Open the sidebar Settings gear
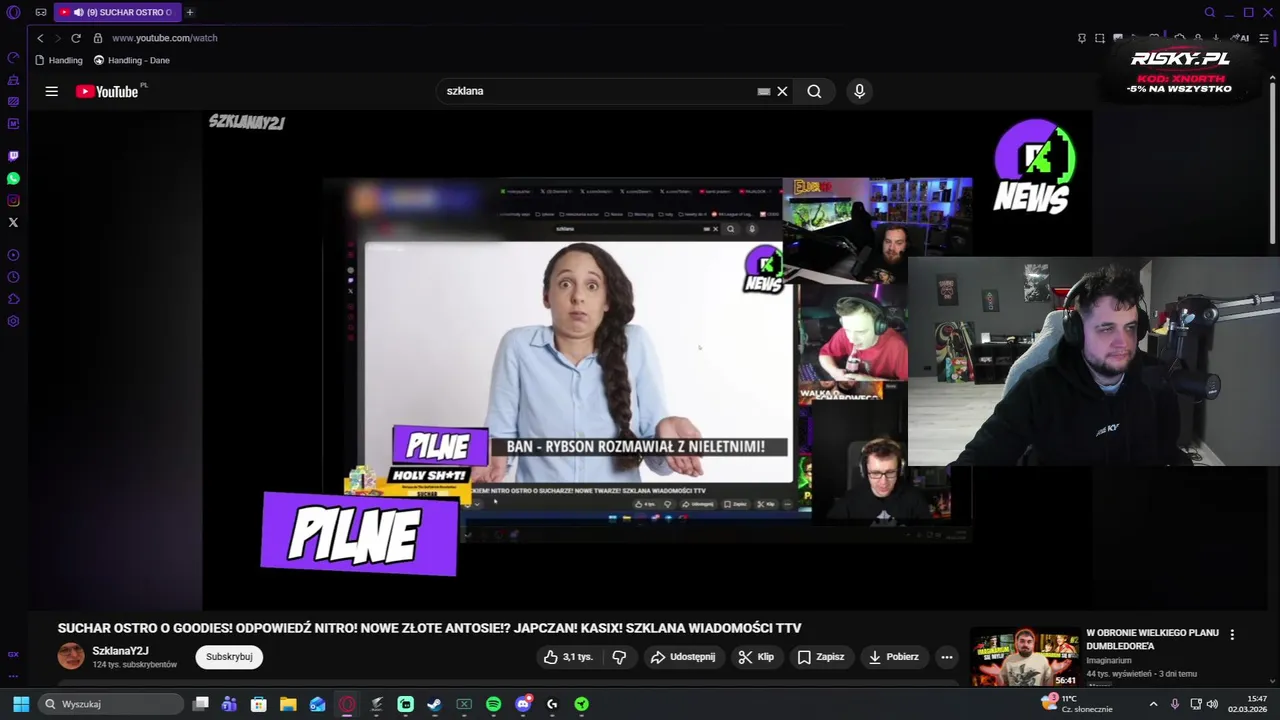The image size is (1280, 720). click(13, 321)
